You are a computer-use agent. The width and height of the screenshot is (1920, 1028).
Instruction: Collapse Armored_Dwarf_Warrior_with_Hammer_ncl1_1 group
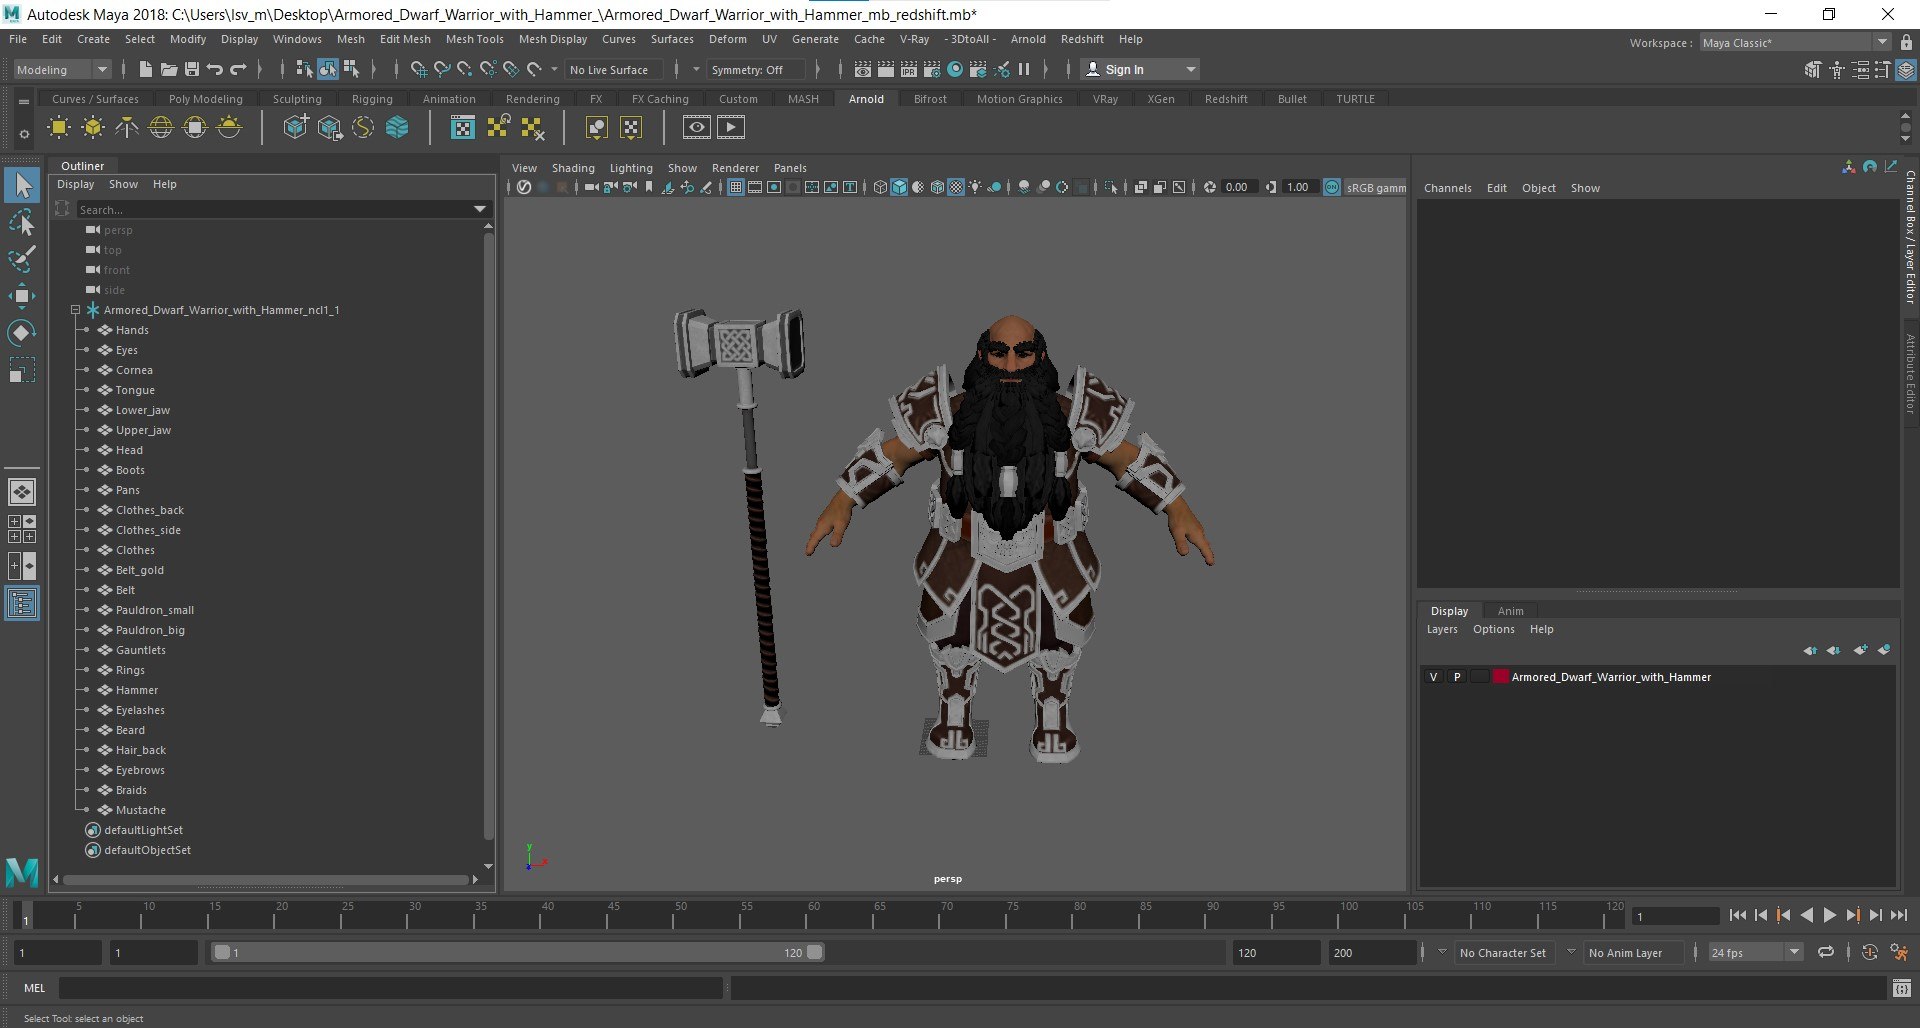pos(75,310)
